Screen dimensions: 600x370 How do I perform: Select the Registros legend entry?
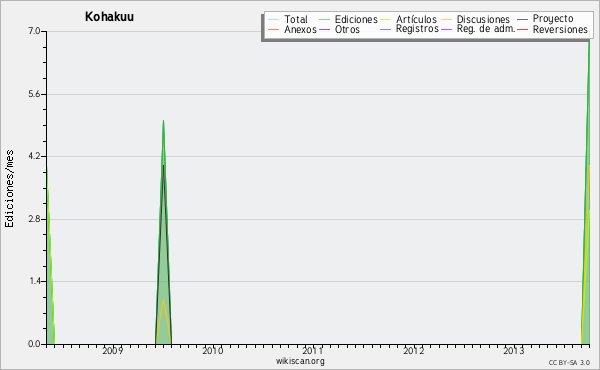[x=417, y=29]
